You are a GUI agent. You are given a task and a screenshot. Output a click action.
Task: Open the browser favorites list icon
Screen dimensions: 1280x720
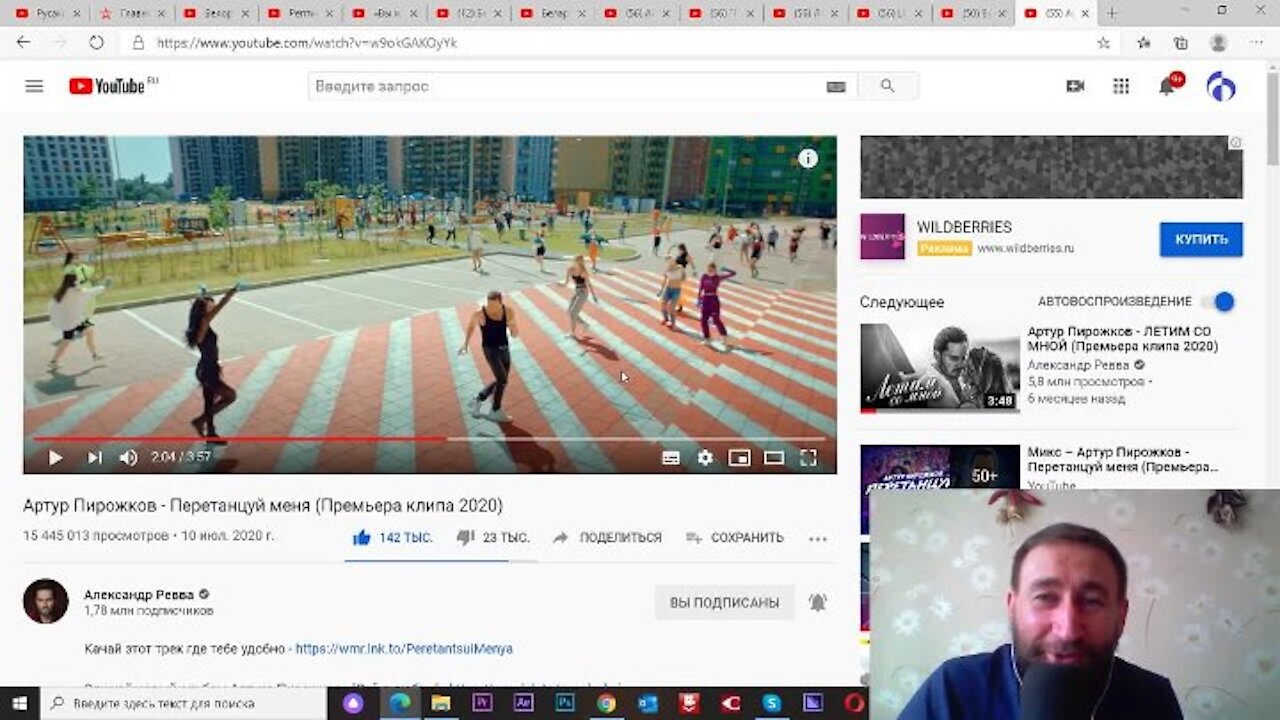click(1143, 43)
